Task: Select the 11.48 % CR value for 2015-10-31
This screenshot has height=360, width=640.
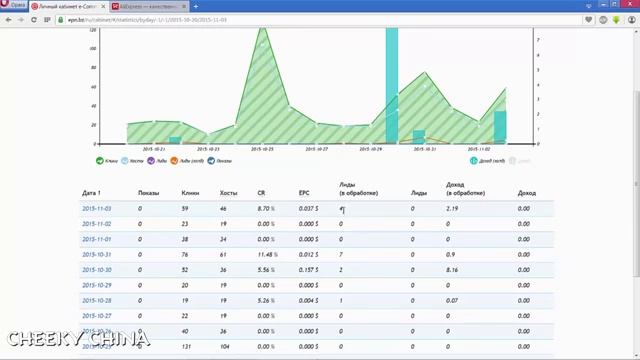Action: pyautogui.click(x=267, y=255)
